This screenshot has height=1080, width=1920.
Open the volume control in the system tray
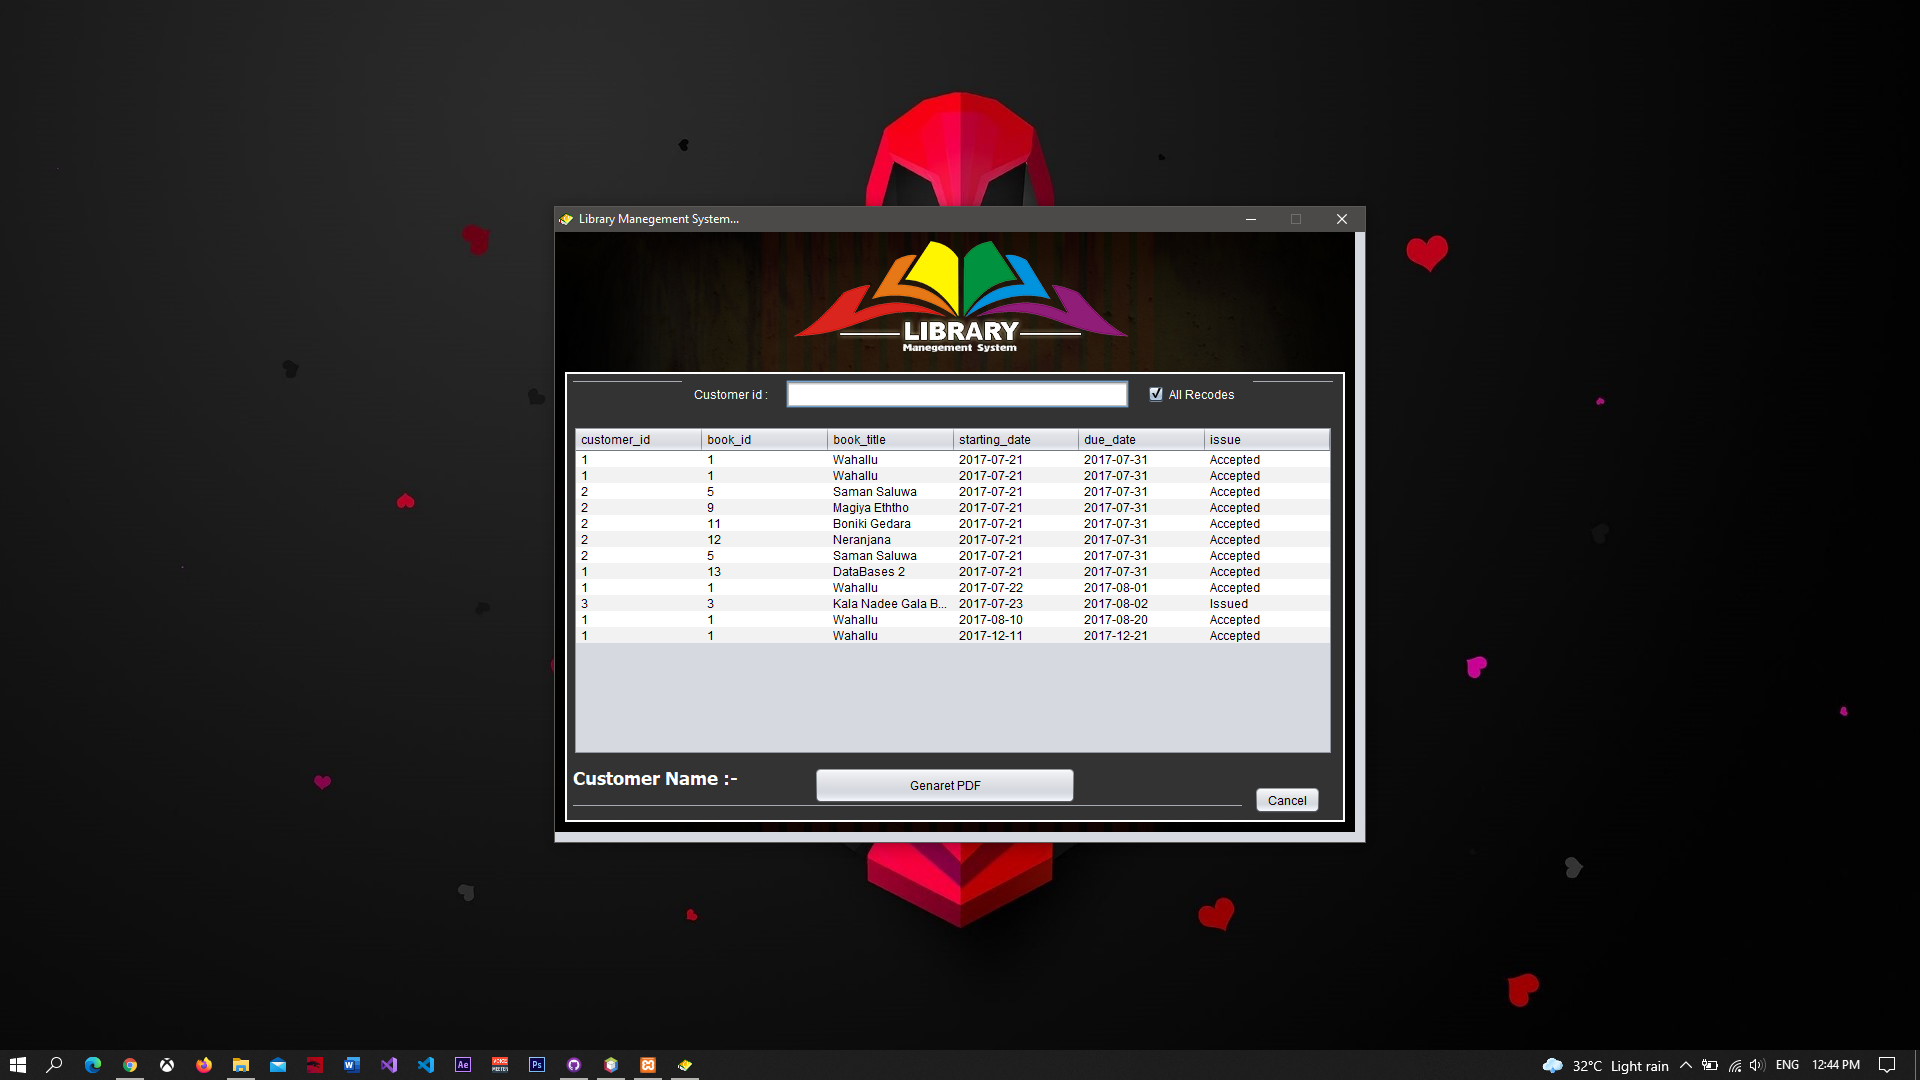[x=1757, y=1064]
